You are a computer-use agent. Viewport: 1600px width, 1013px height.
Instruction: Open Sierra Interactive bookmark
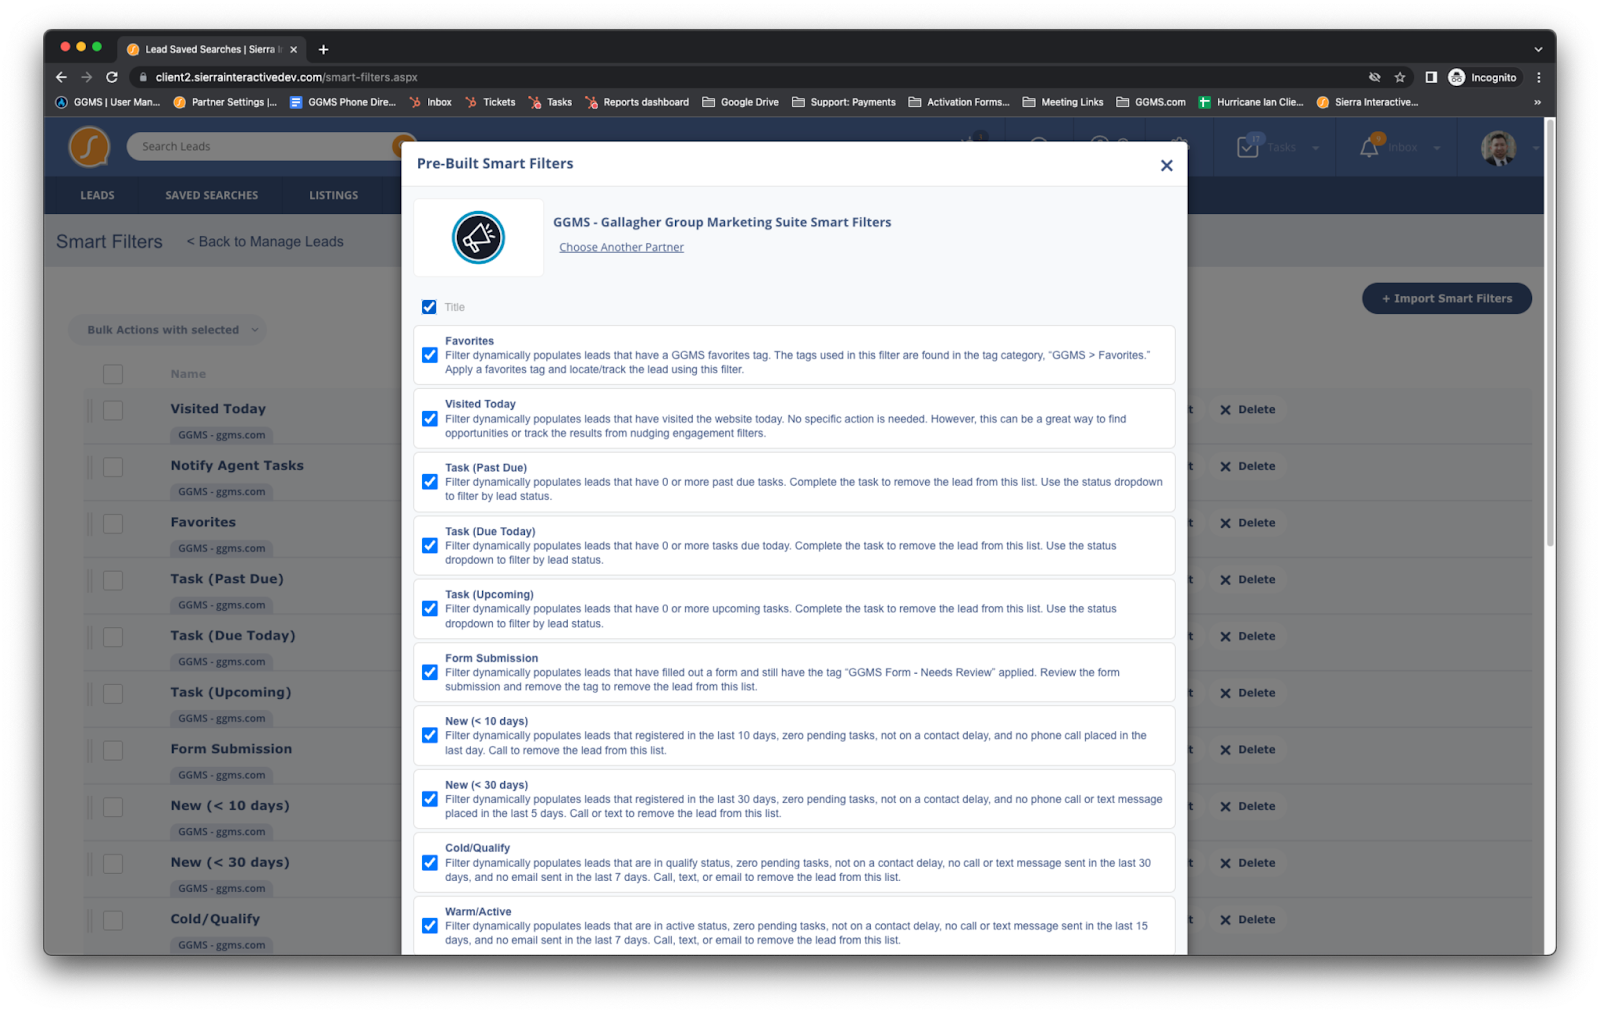pos(1368,102)
